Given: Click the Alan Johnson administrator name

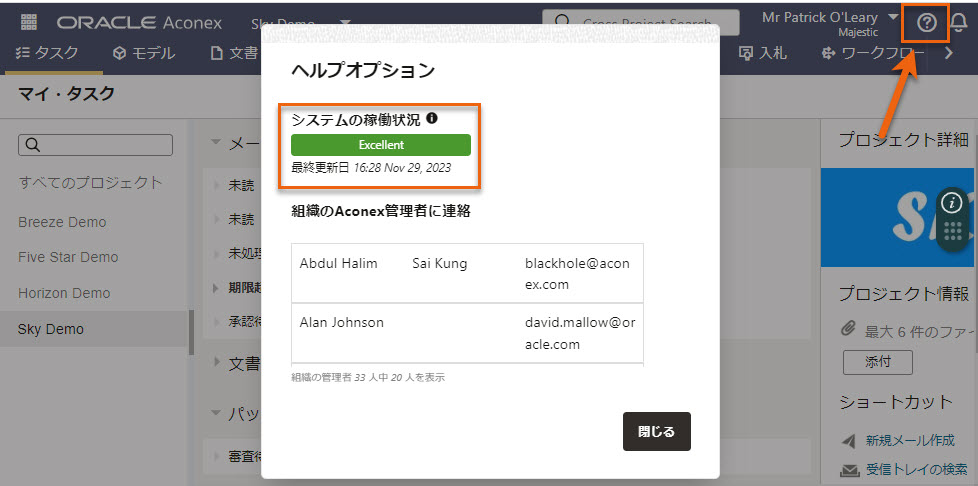Looking at the screenshot, I should click(342, 323).
